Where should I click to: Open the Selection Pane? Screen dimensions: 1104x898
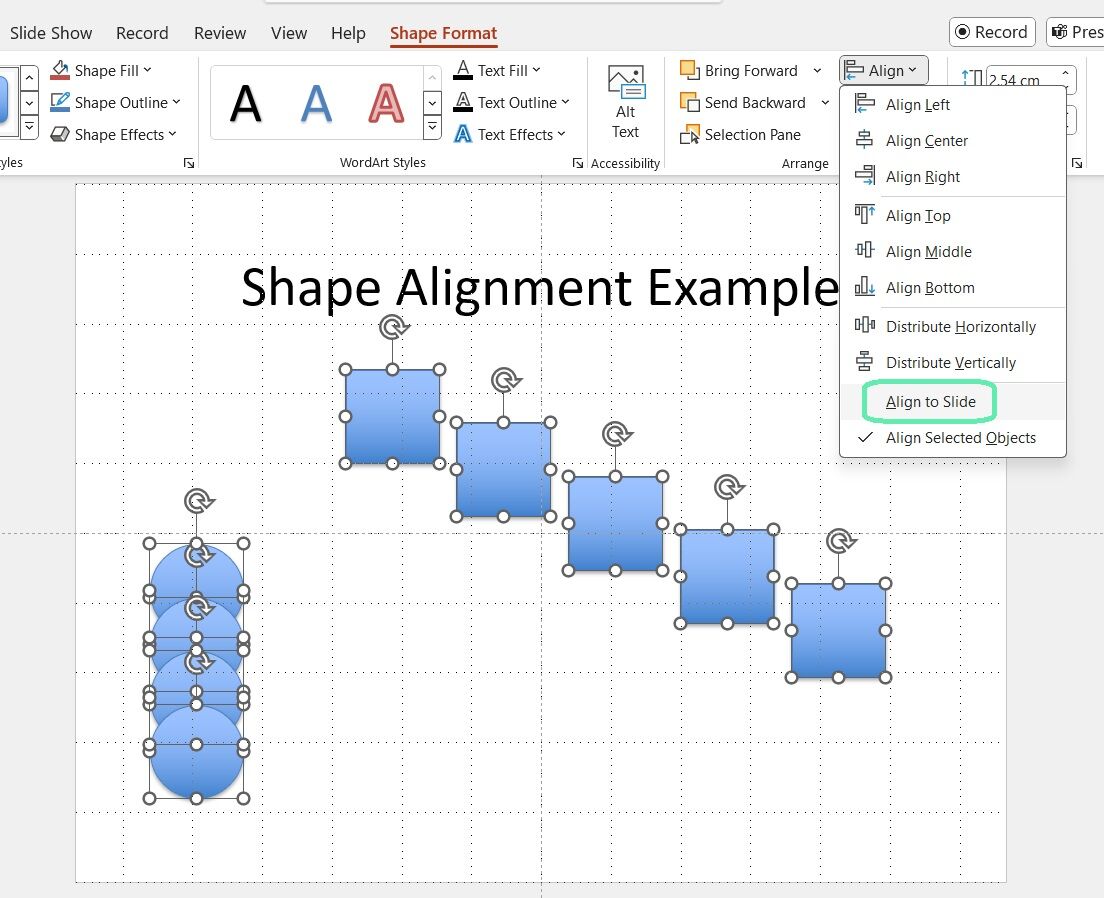click(x=740, y=135)
